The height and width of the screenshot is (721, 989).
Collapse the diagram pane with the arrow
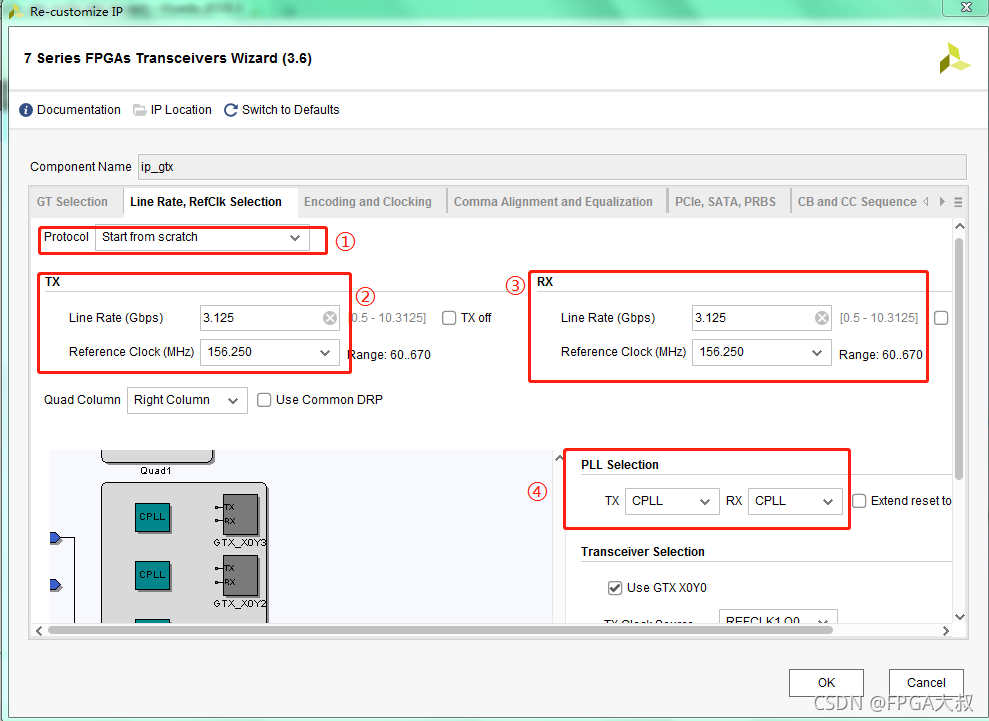coord(559,459)
